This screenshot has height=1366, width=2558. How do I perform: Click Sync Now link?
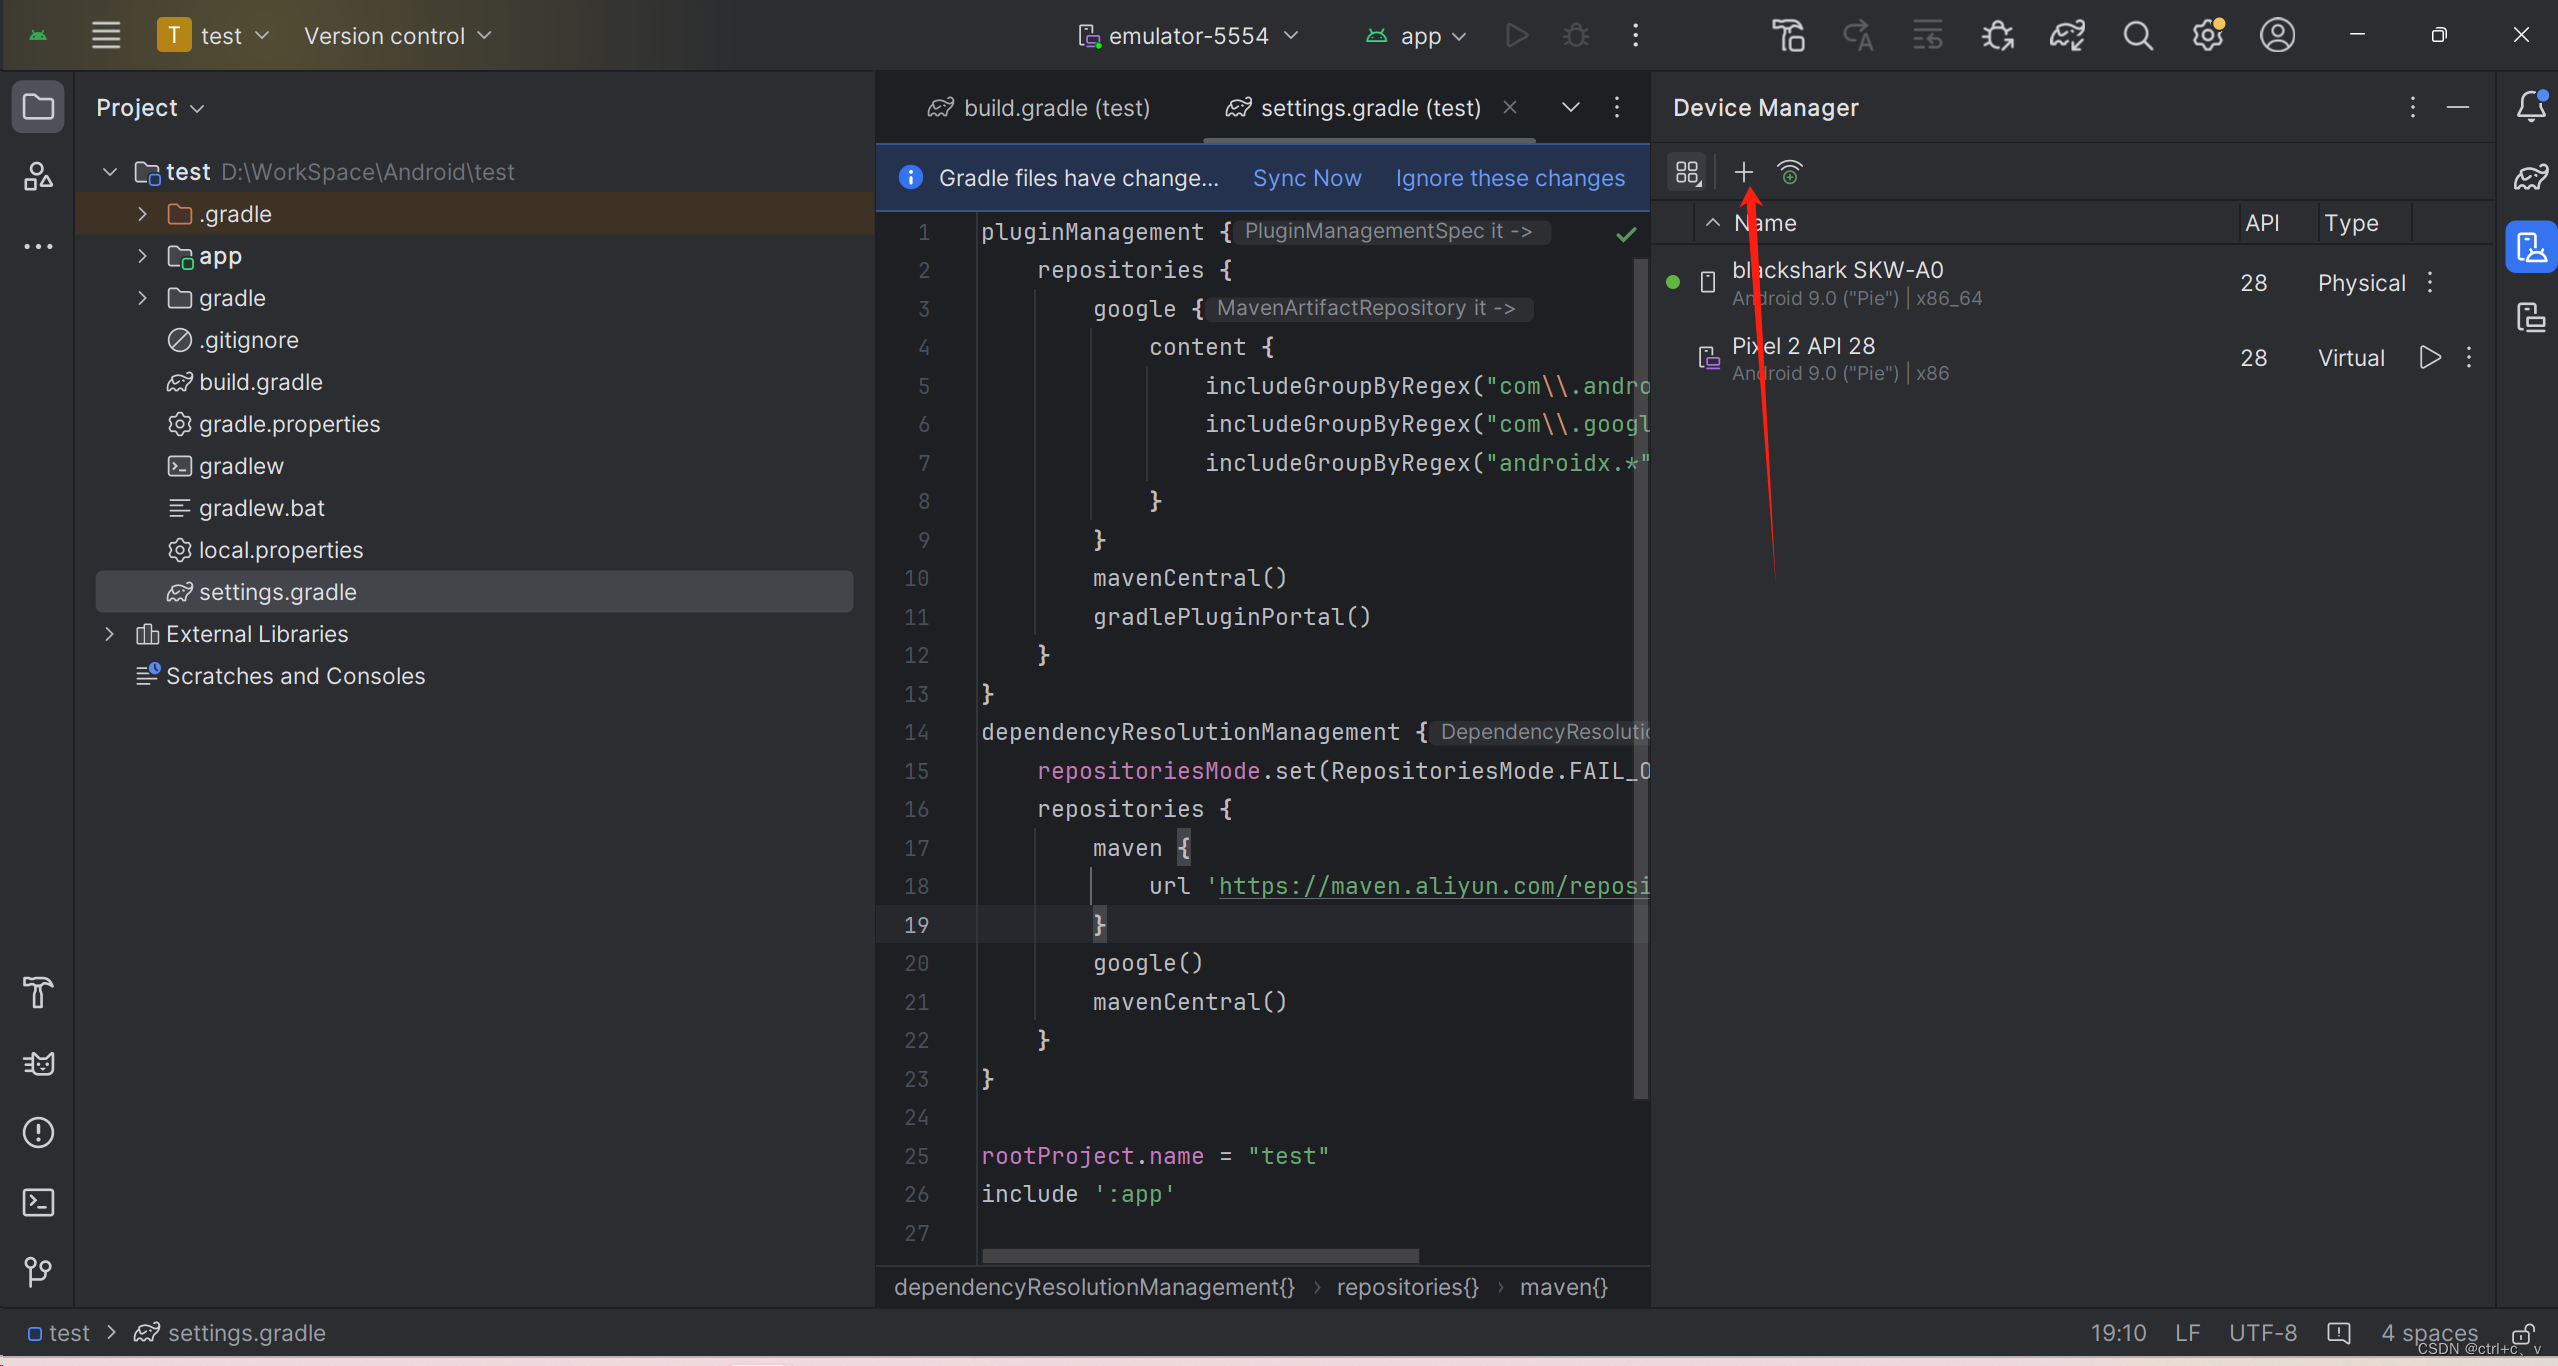(1307, 178)
